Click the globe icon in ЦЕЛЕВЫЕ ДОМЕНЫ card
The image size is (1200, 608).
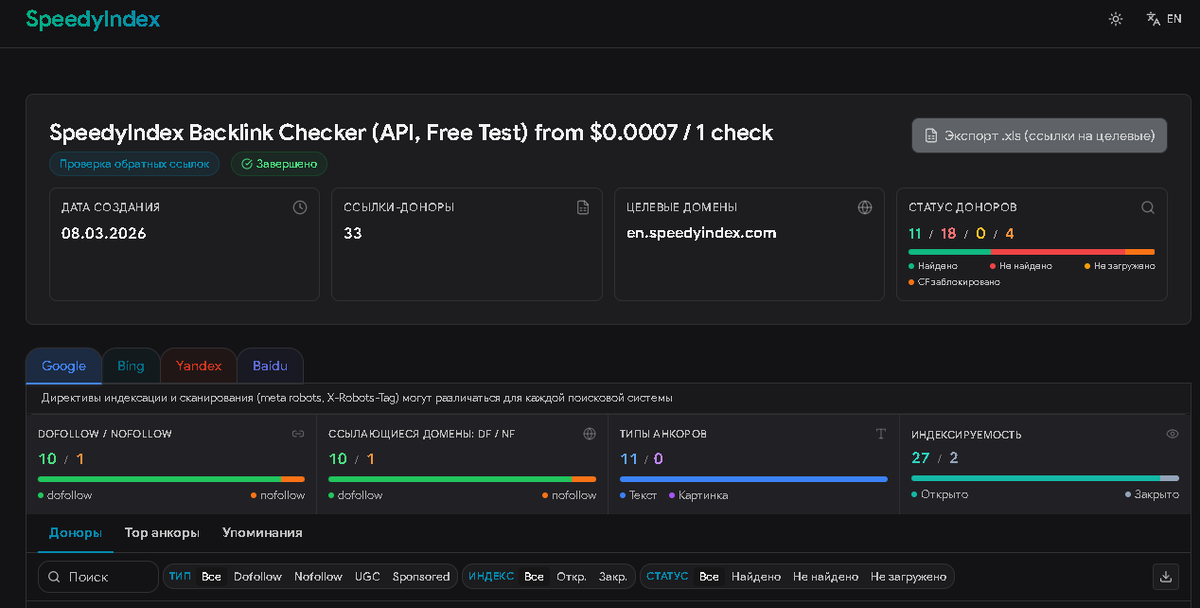click(x=865, y=207)
